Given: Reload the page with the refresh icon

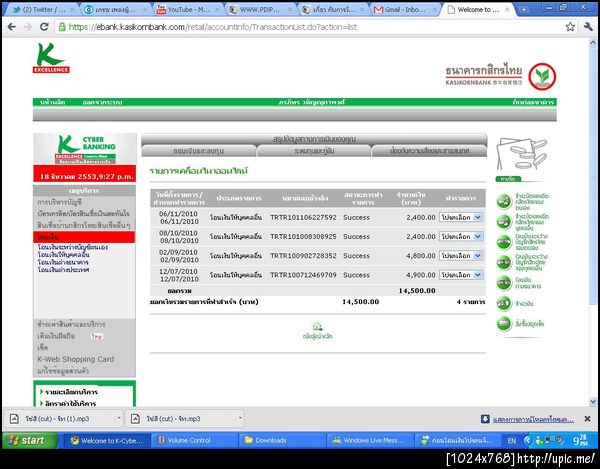Looking at the screenshot, I should tap(44, 27).
